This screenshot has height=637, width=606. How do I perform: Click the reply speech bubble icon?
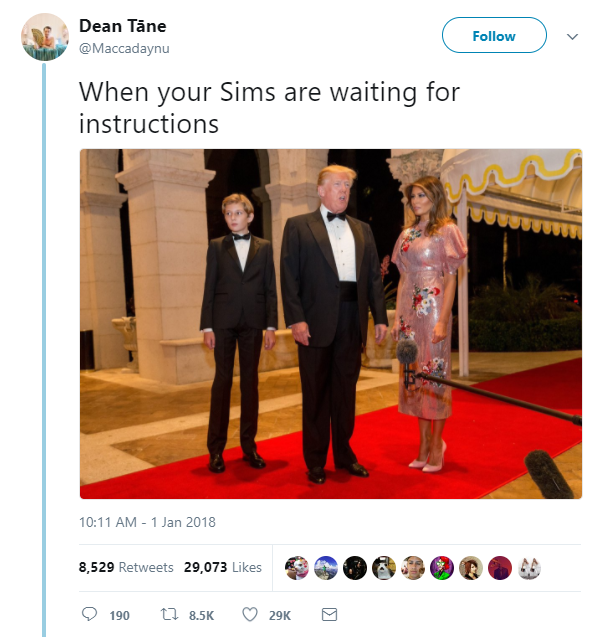point(89,614)
